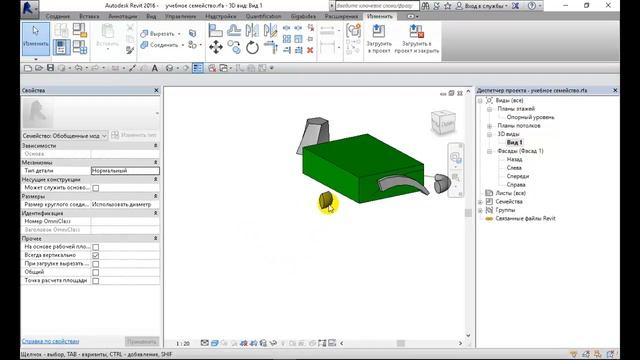The width and height of the screenshot is (640, 360).
Task: Click the Offset tool icon
Action: [x=234, y=31]
